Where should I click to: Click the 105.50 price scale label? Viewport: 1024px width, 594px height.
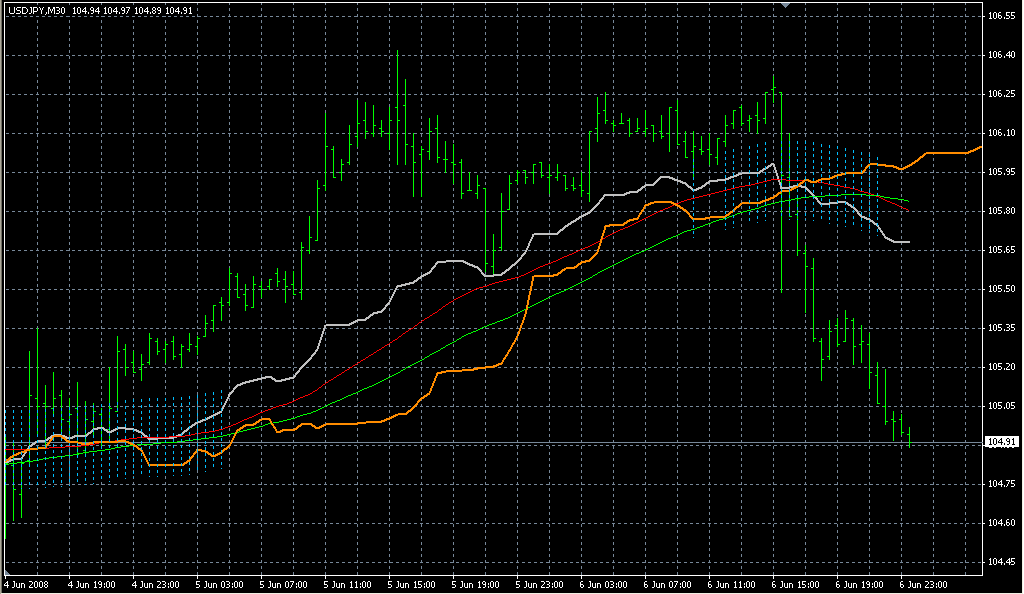click(x=1001, y=289)
